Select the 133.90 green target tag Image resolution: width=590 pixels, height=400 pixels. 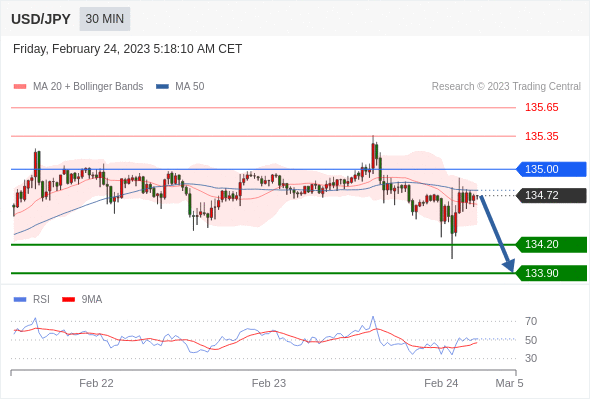(x=551, y=273)
